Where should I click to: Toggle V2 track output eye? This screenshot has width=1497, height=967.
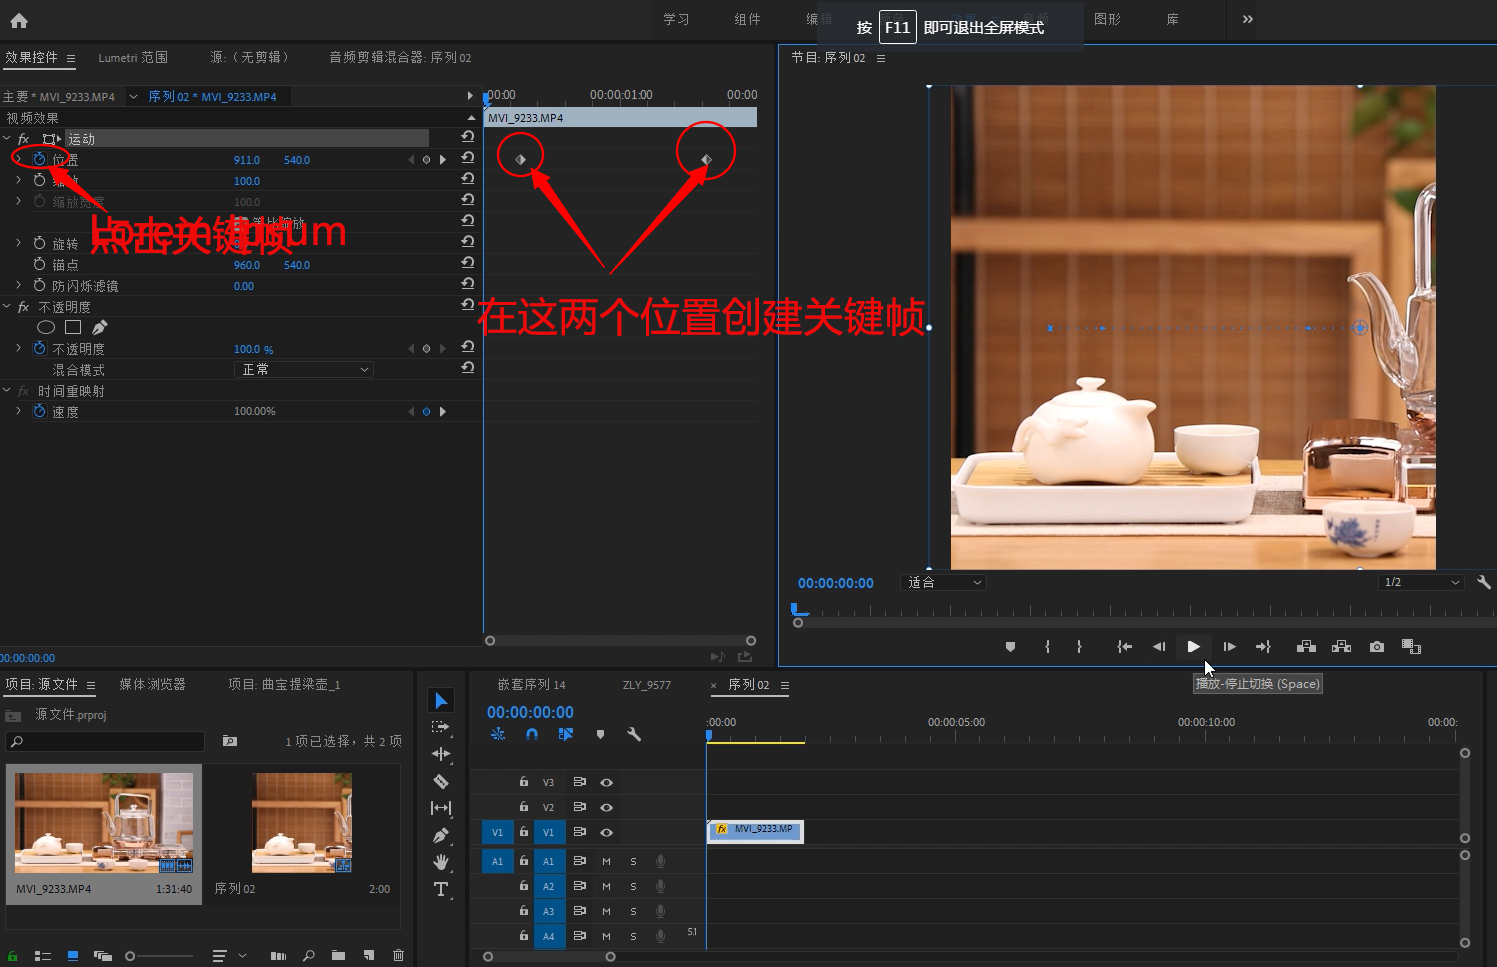coord(606,807)
